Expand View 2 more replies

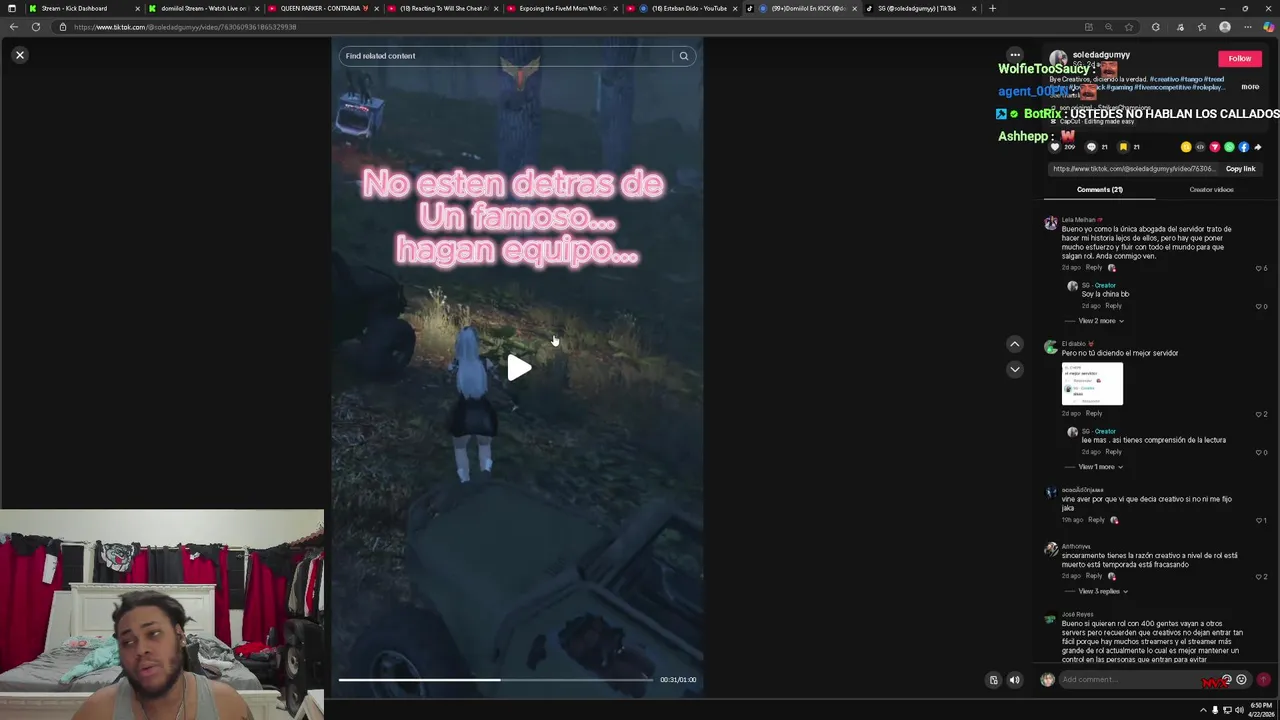(x=1100, y=321)
